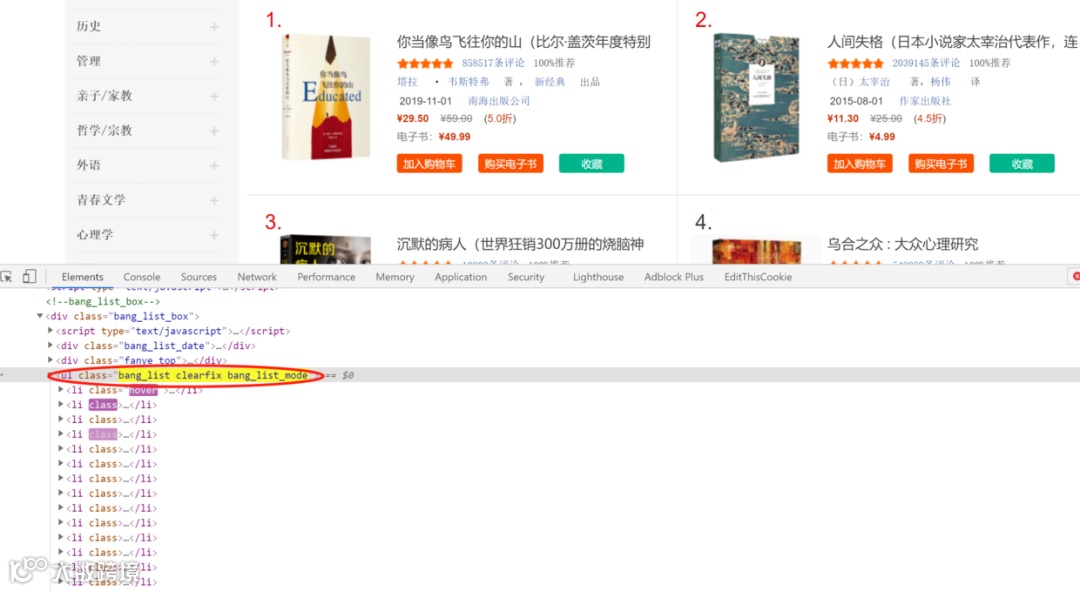Expand the 外语 category plus icon
The image size is (1080, 591).
pos(214,165)
